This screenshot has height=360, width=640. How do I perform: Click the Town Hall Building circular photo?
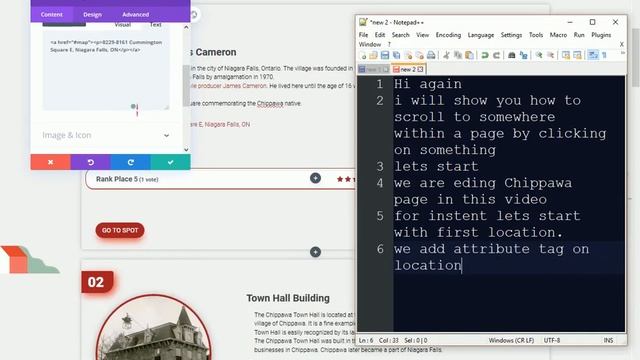[x=153, y=327]
